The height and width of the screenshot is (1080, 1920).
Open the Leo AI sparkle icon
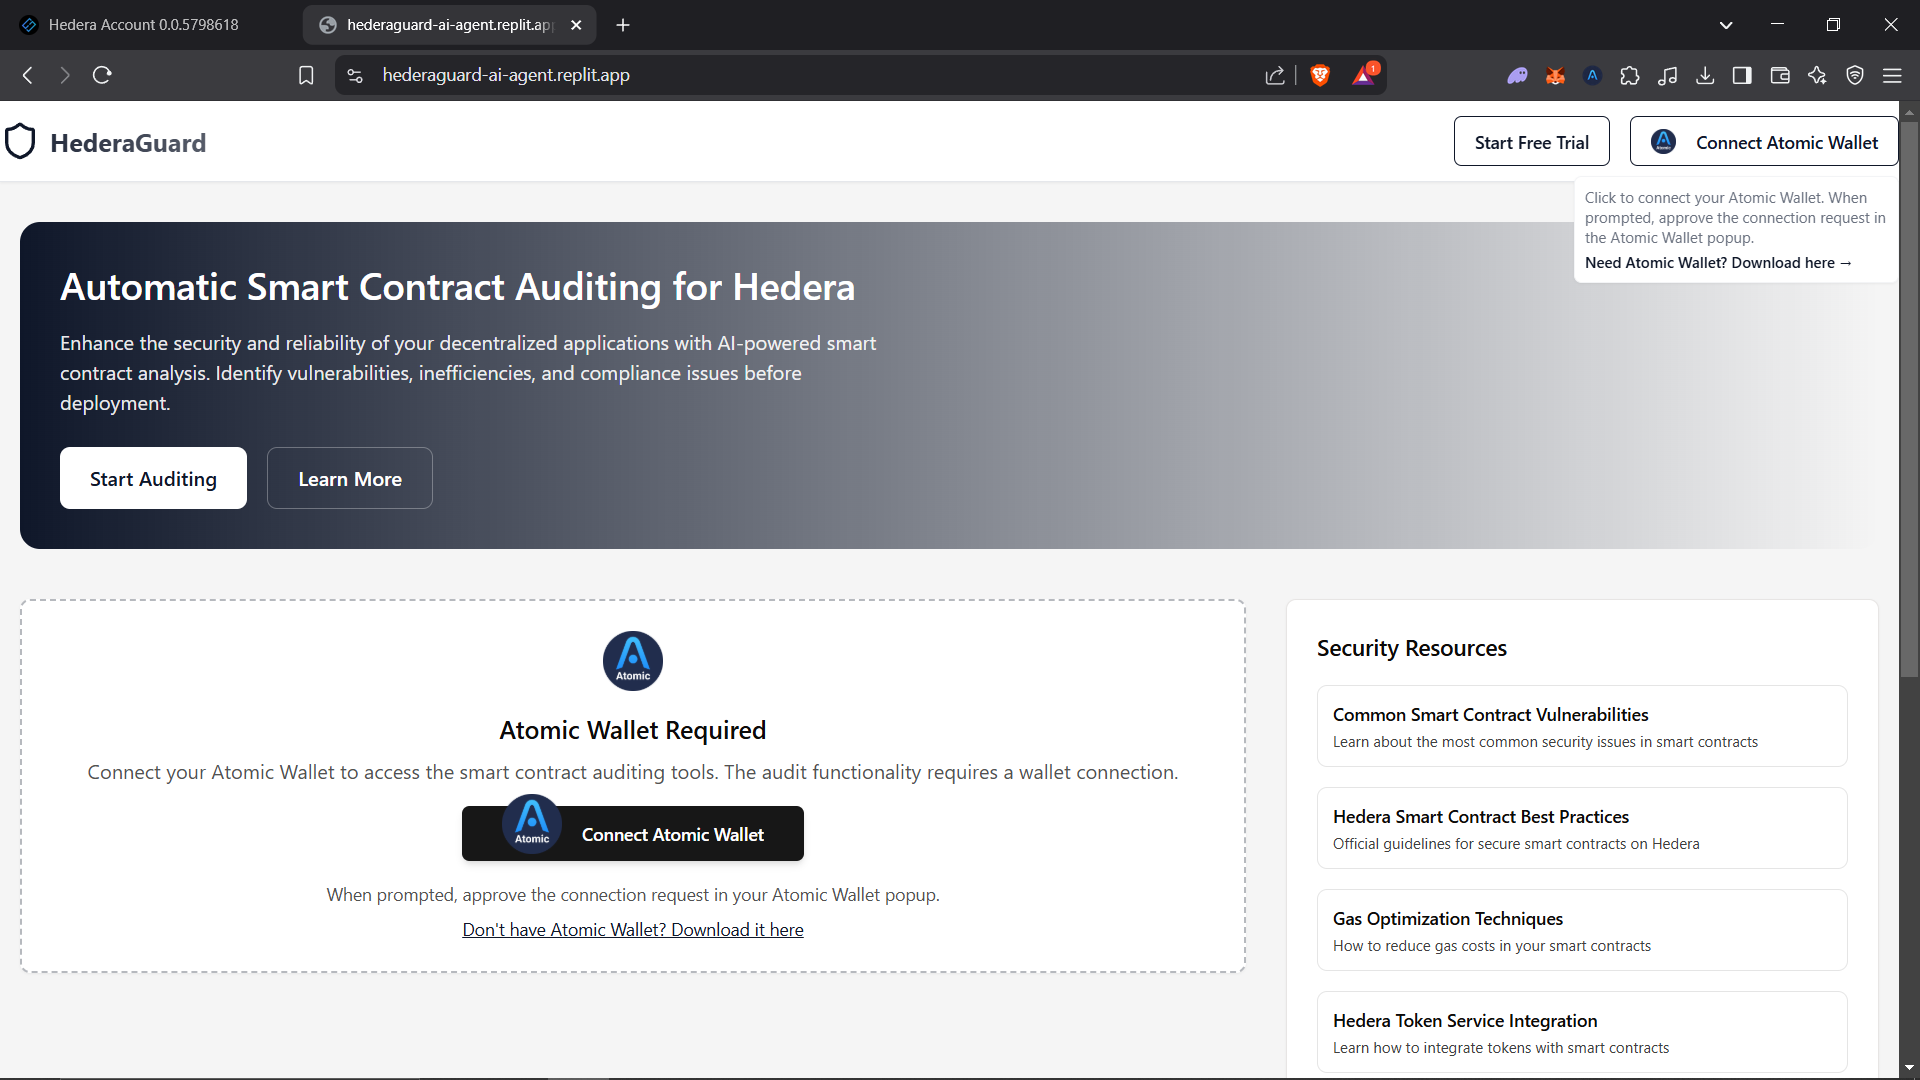tap(1817, 75)
